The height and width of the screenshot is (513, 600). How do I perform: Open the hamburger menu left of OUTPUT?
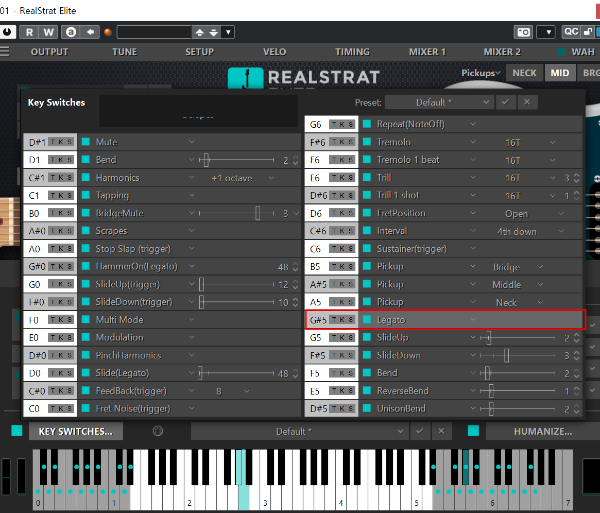[x=5, y=51]
